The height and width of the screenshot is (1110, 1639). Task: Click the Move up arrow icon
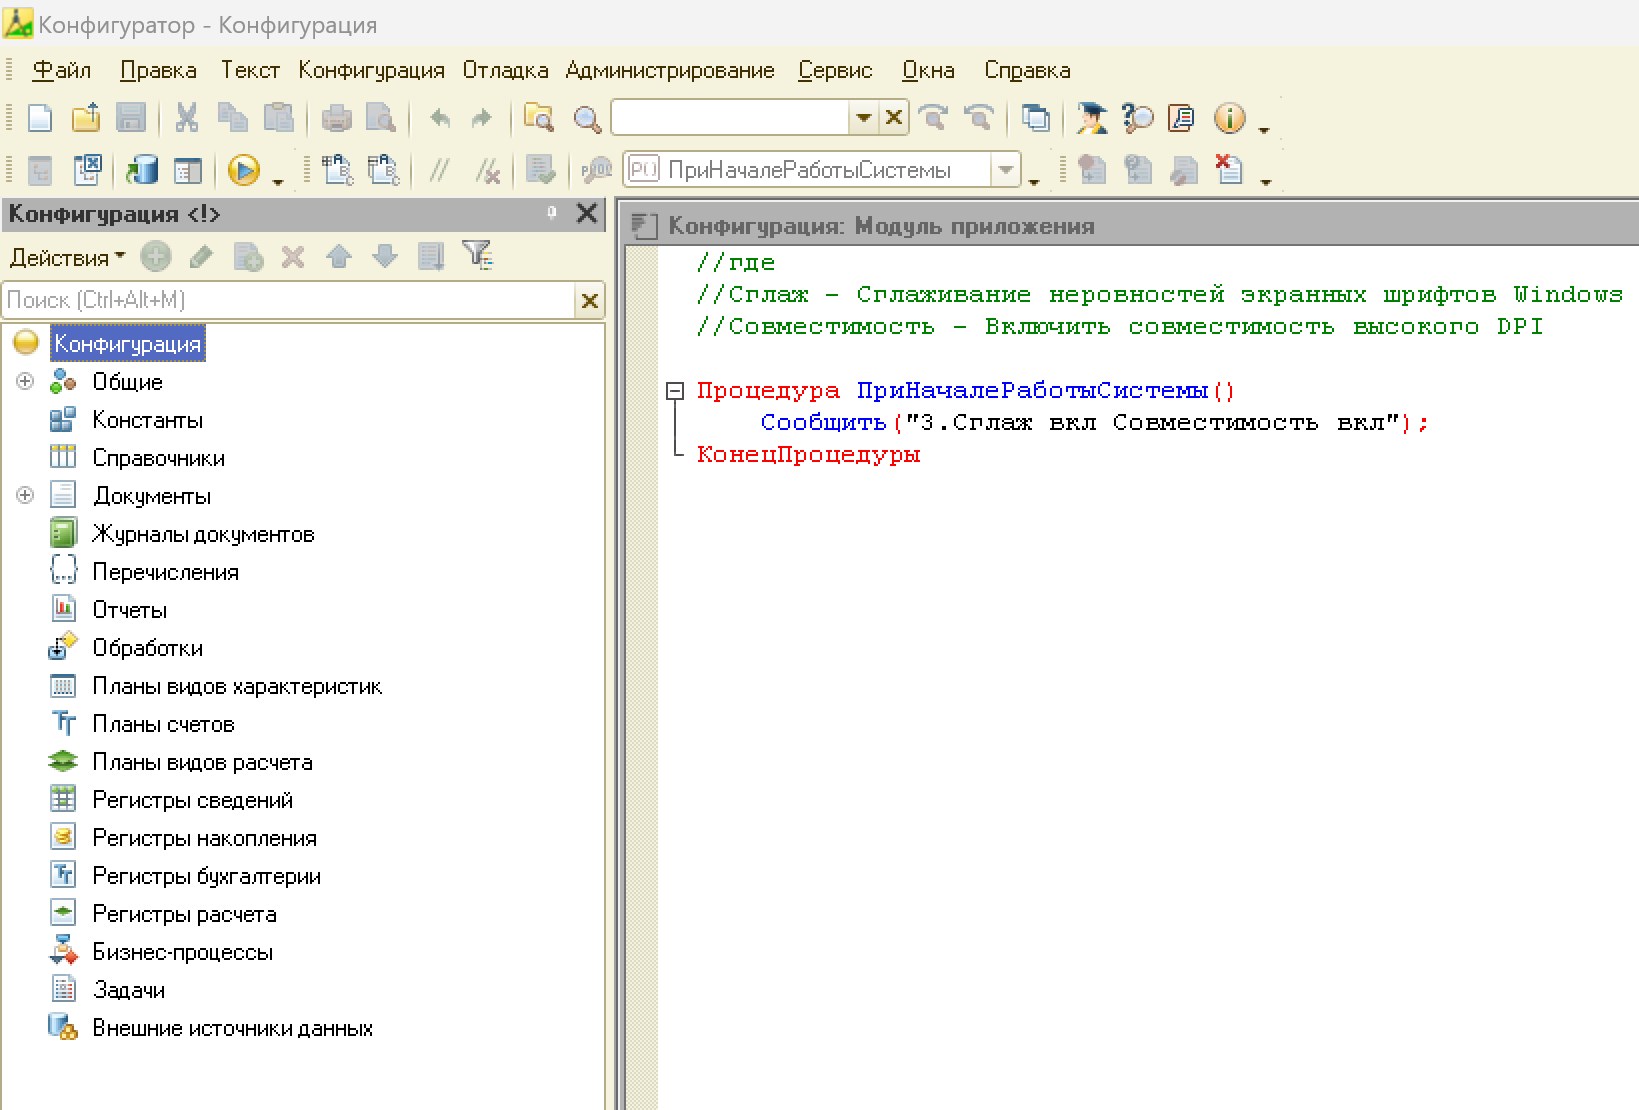click(x=339, y=257)
